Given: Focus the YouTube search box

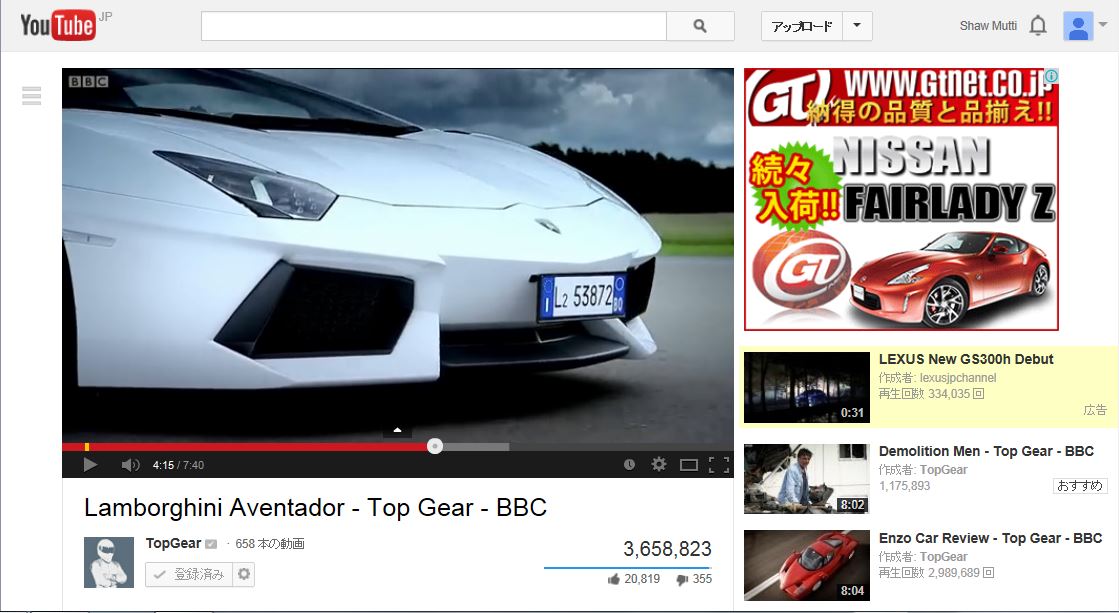Looking at the screenshot, I should tap(434, 26).
